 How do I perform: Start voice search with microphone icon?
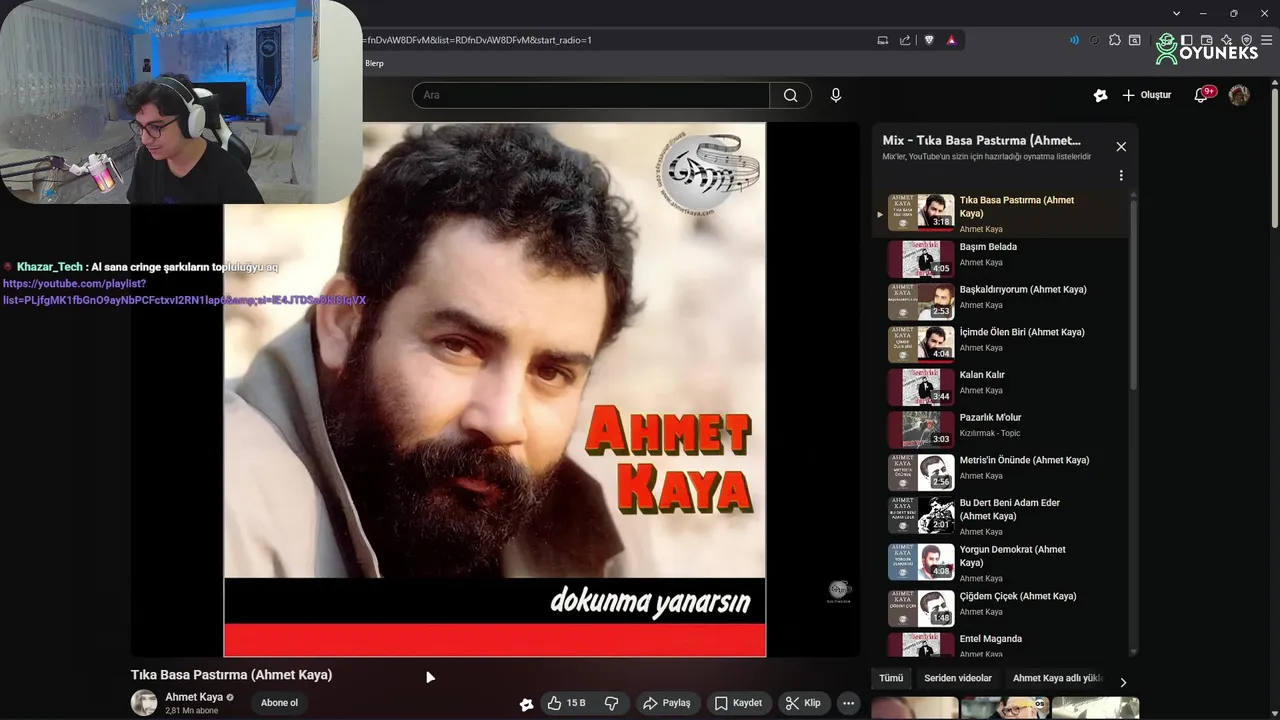(836, 95)
